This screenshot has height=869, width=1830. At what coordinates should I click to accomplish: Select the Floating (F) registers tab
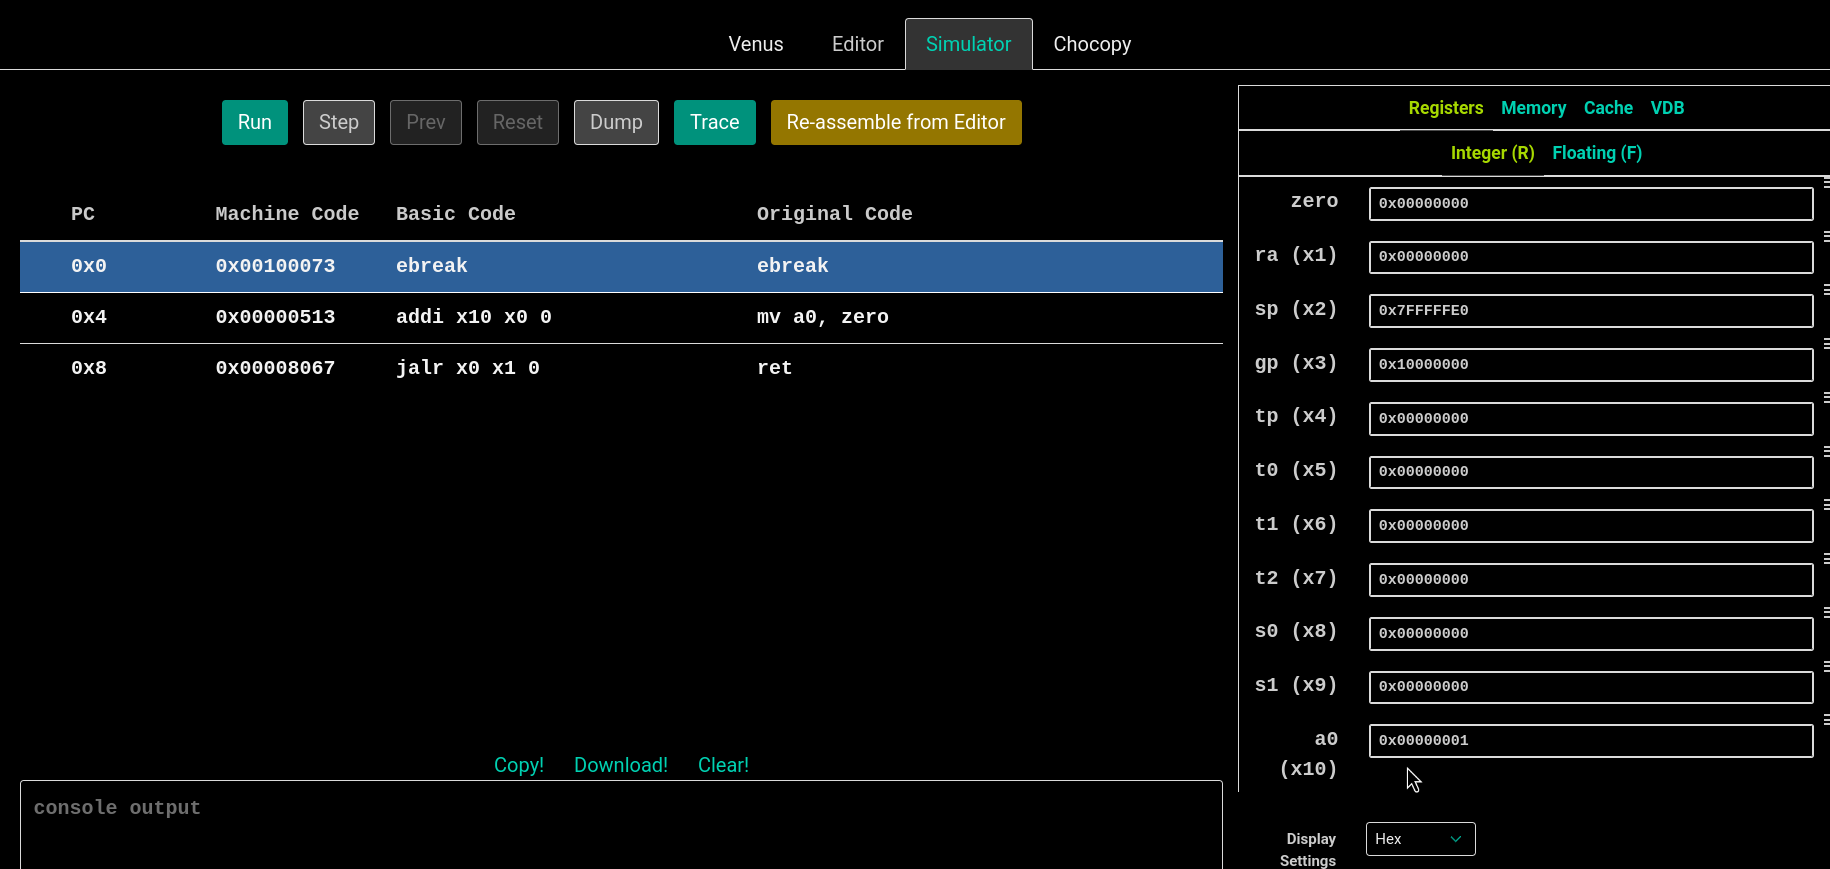[x=1597, y=153]
